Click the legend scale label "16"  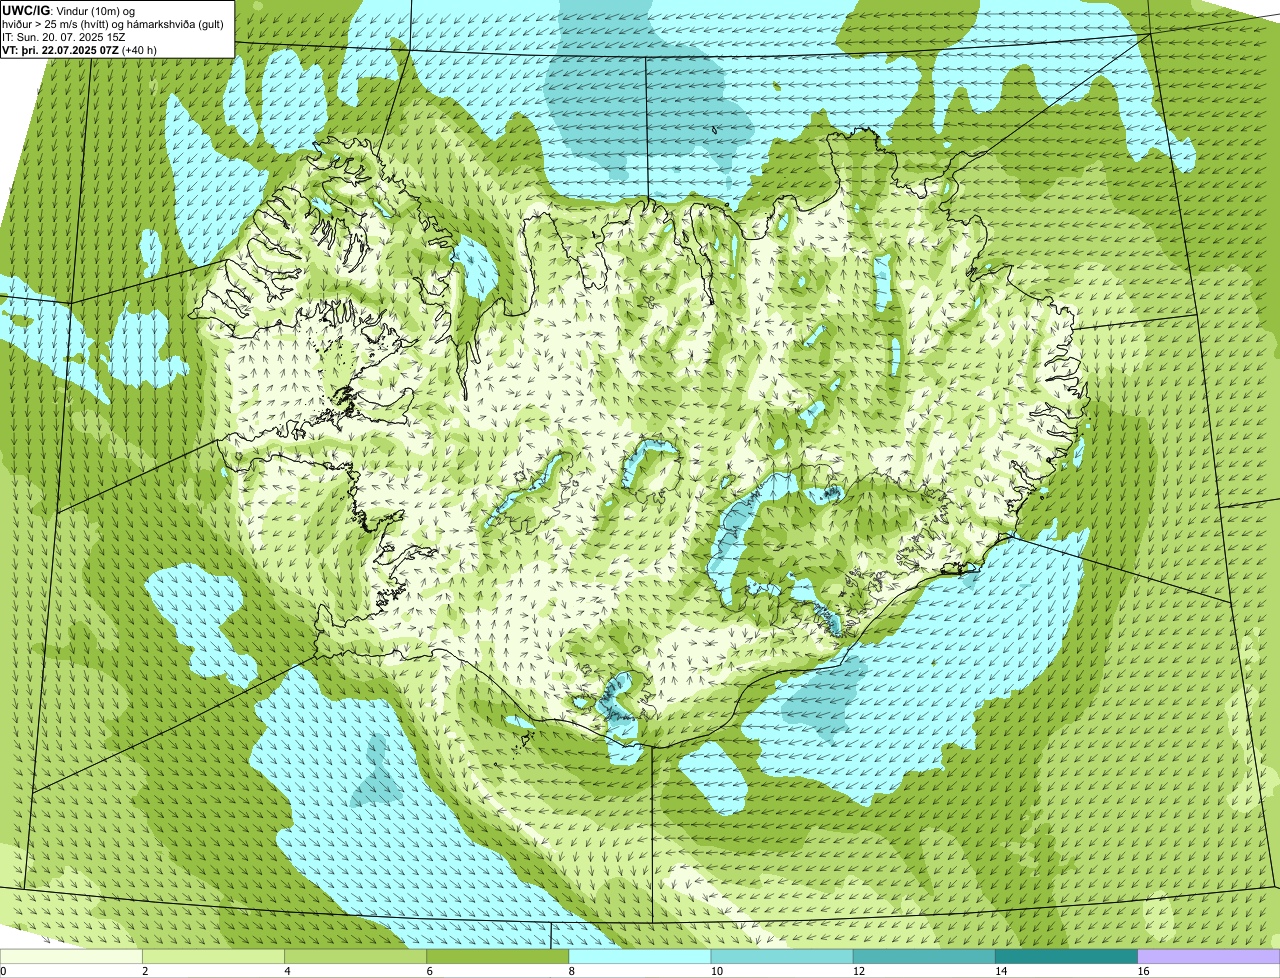(x=1143, y=971)
